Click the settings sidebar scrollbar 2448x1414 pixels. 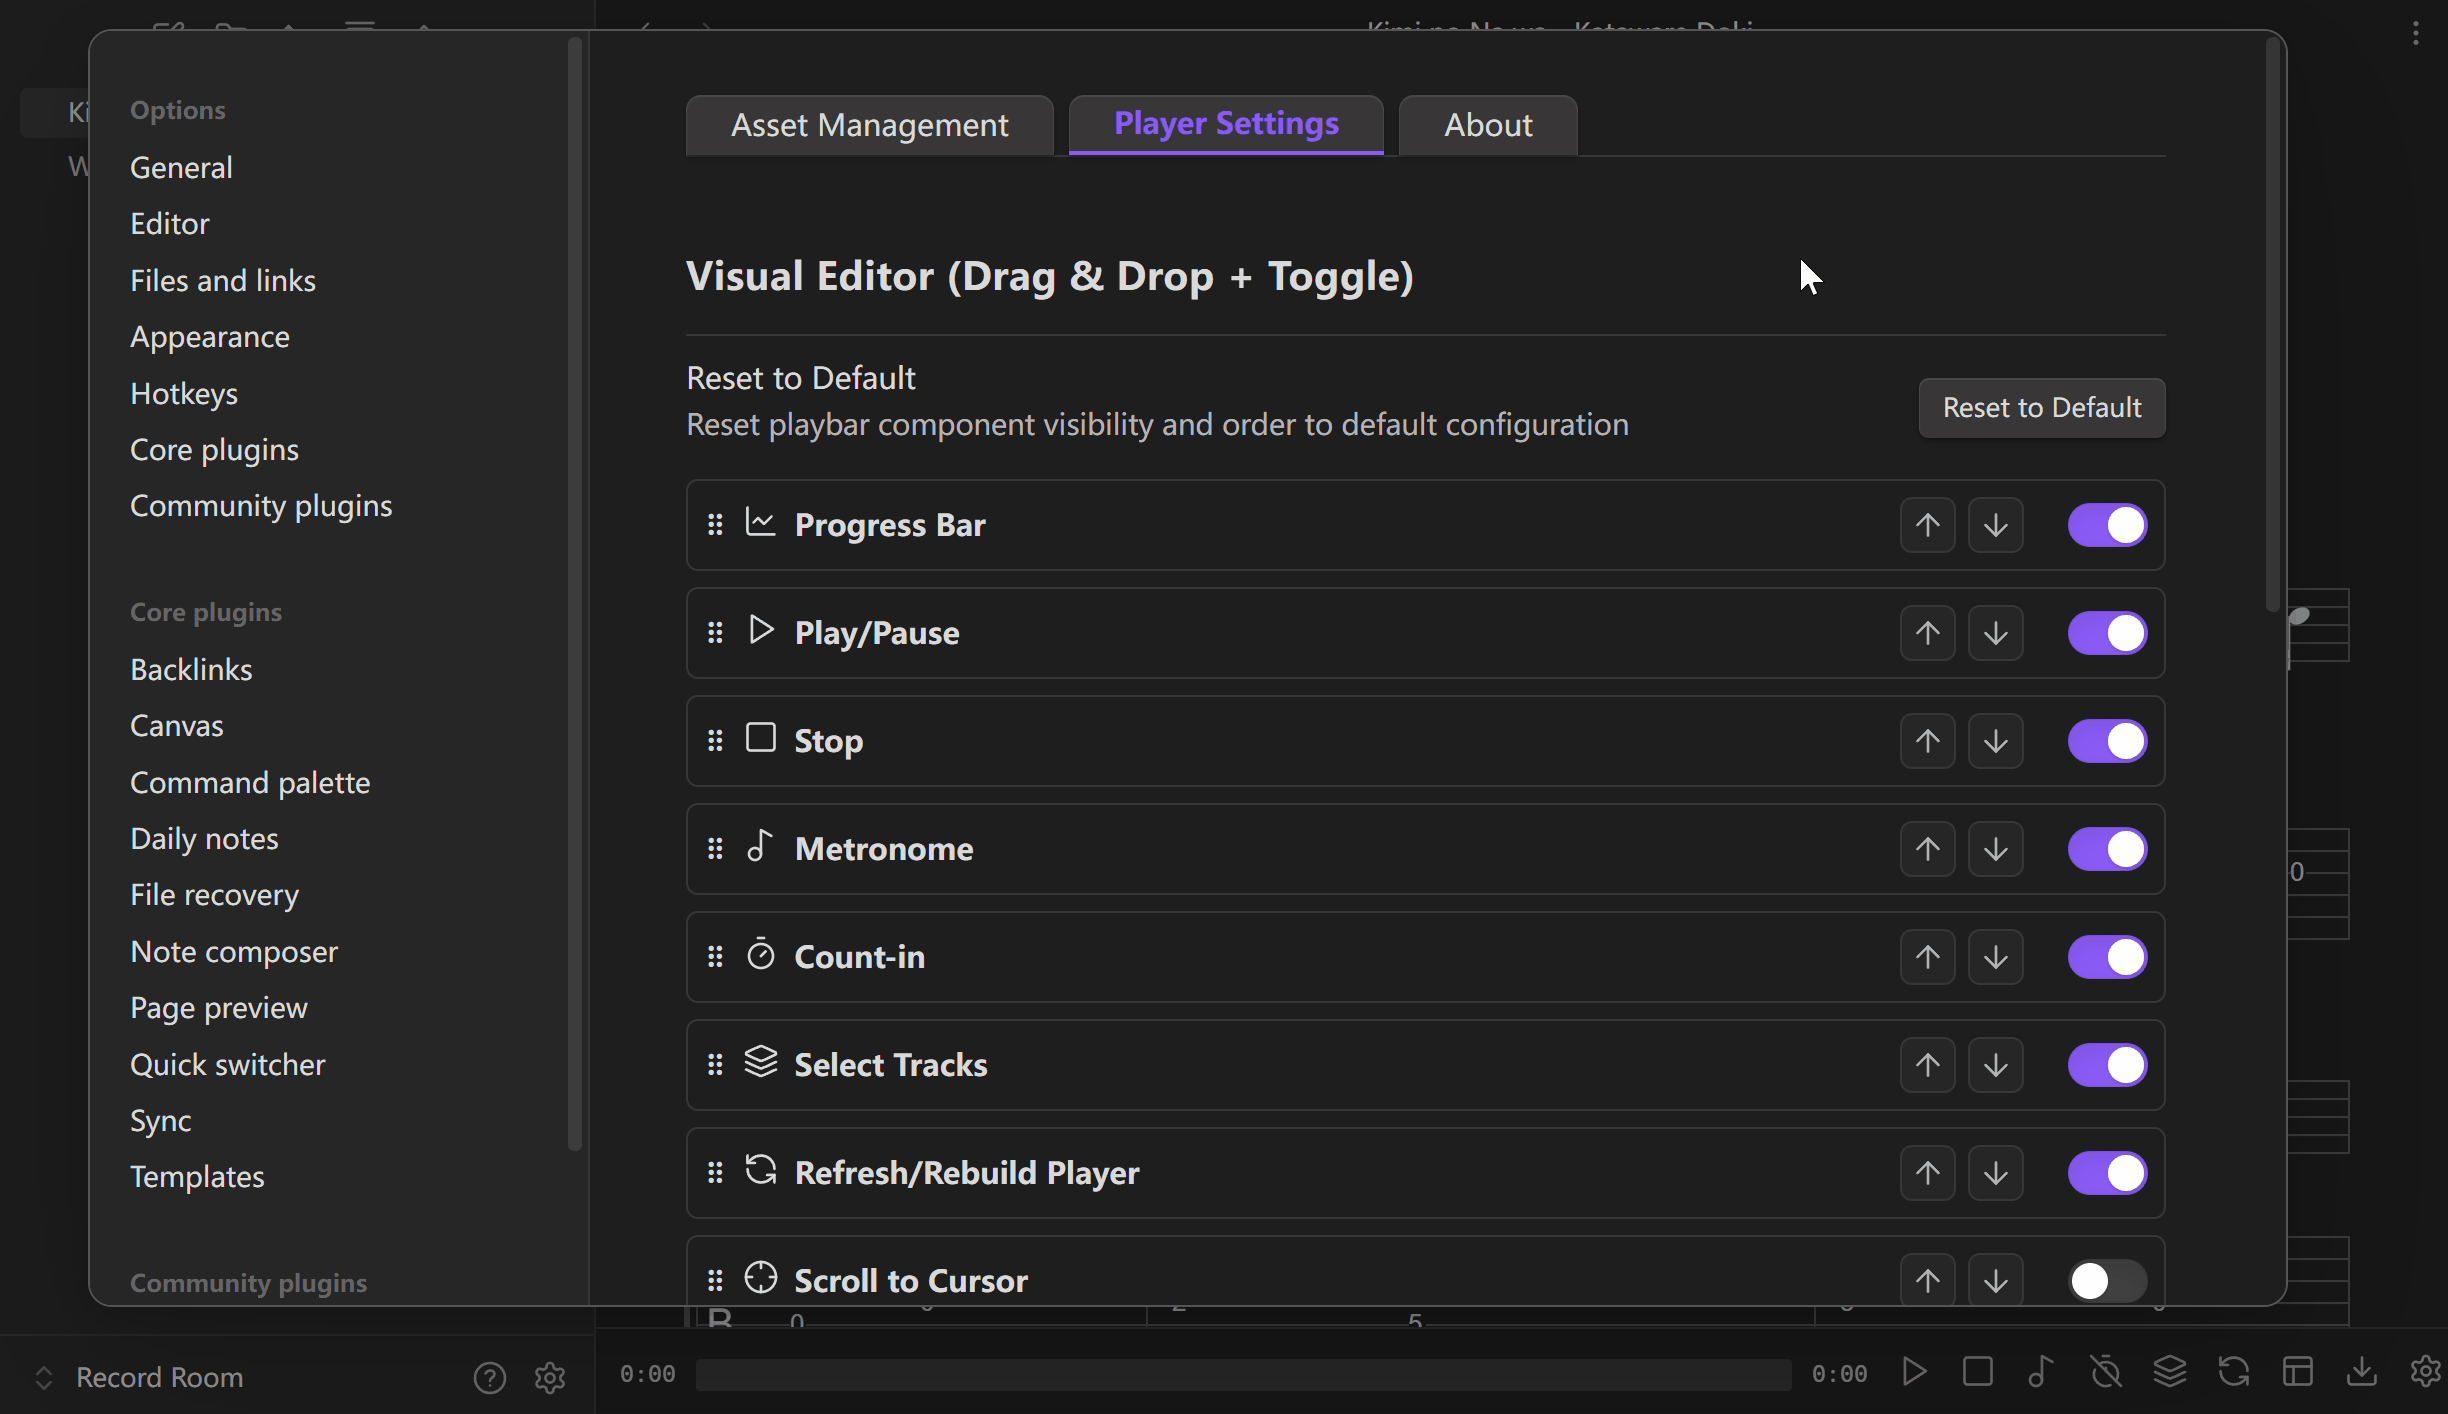574,594
